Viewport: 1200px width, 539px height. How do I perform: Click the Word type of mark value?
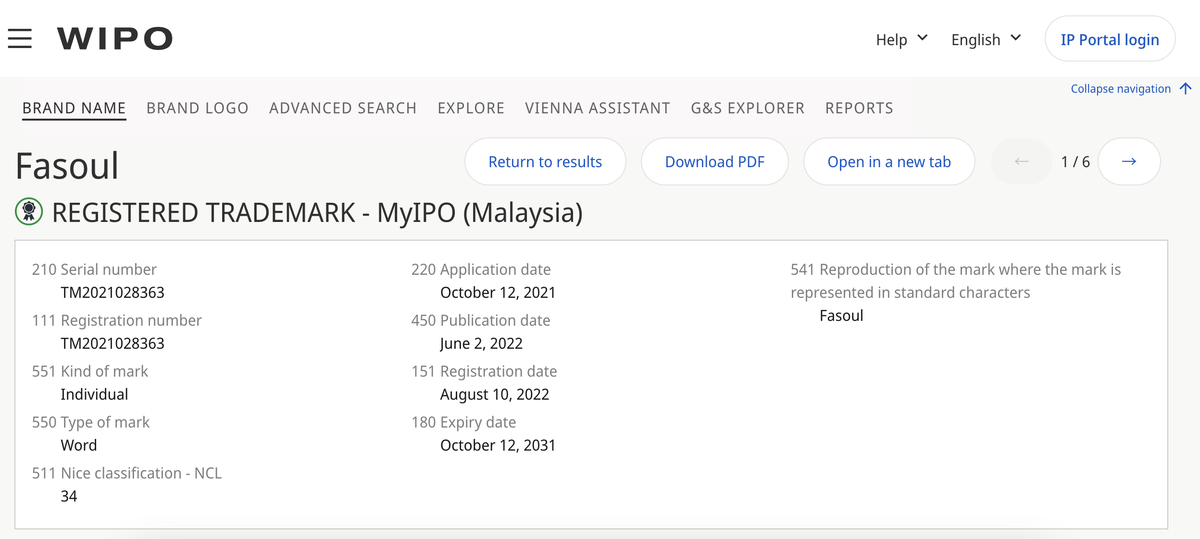tap(79, 445)
